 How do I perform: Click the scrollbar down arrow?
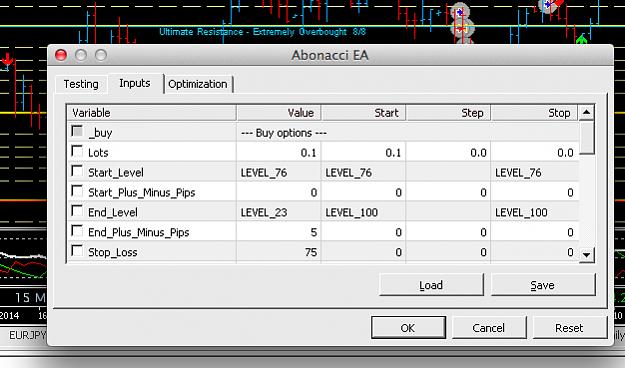(x=586, y=254)
